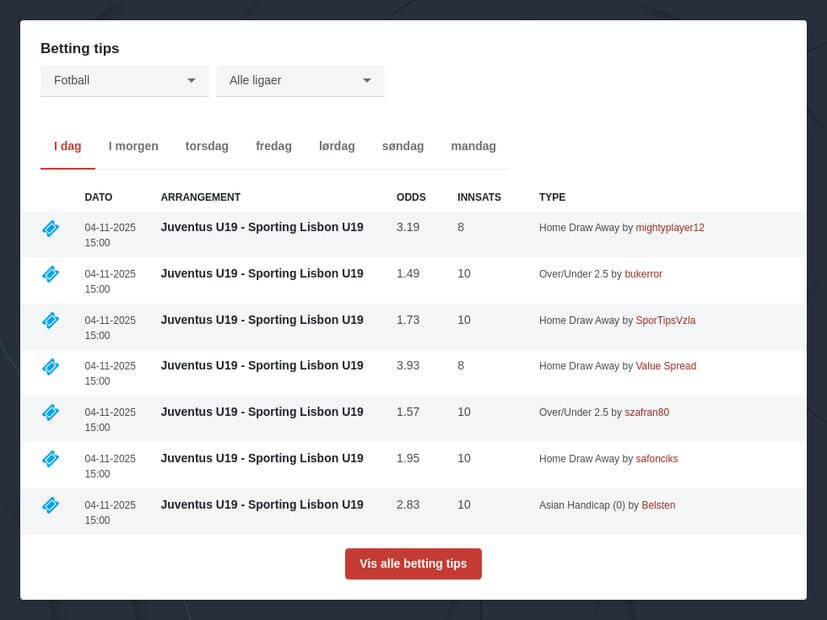Switch to the I morgen tab

coord(132,146)
